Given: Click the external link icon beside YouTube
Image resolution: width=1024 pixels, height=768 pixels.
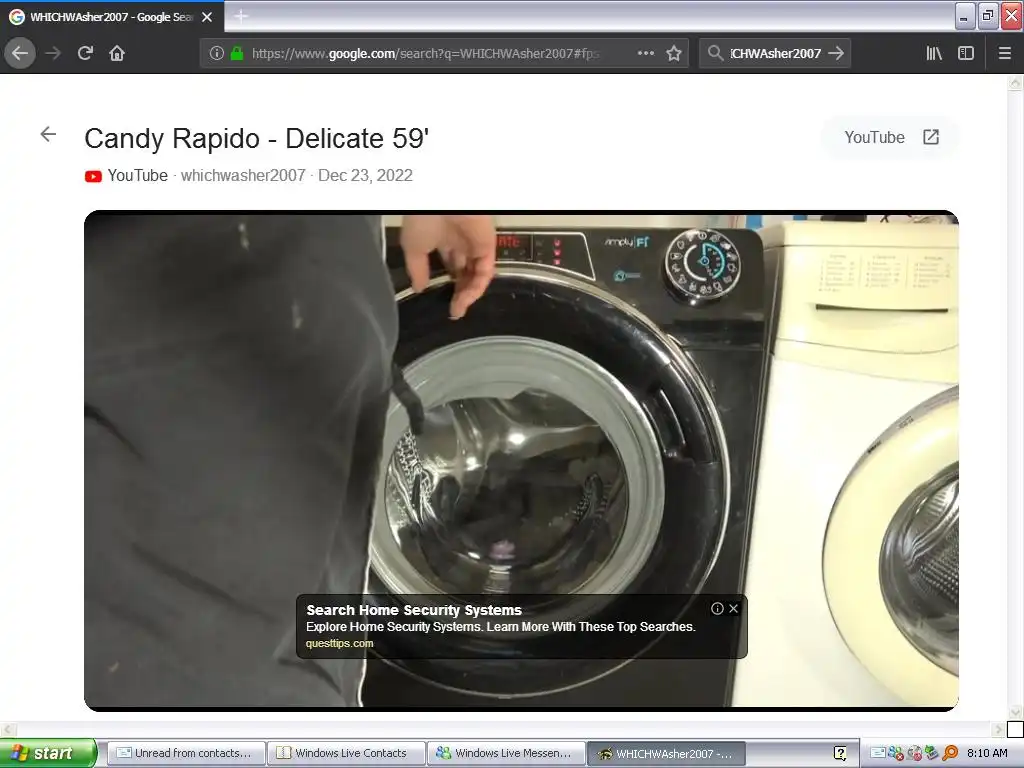Looking at the screenshot, I should (x=931, y=137).
